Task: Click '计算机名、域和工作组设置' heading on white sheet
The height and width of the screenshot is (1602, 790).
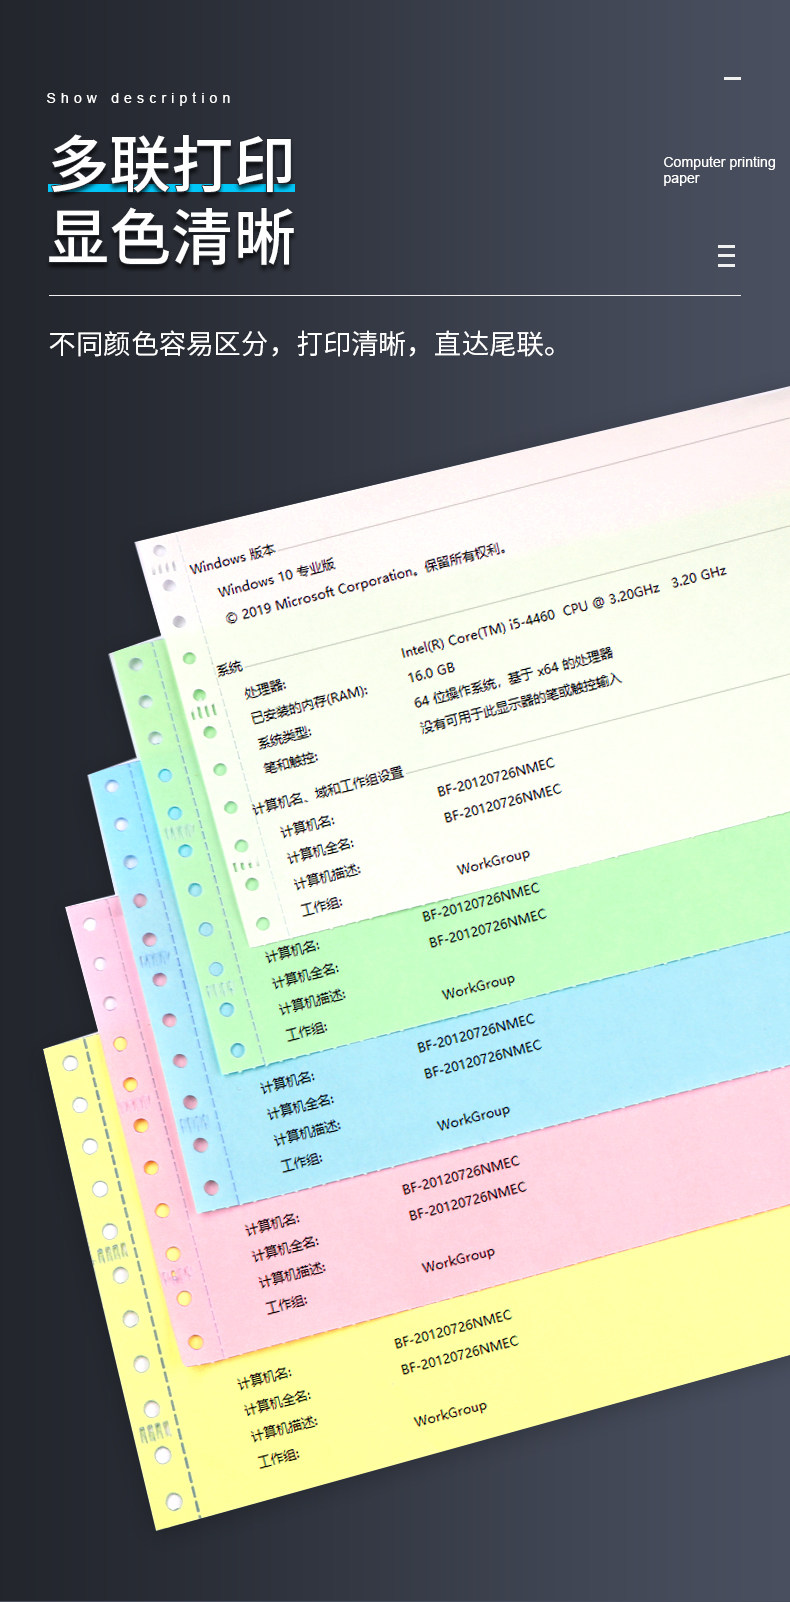Action: click(327, 790)
